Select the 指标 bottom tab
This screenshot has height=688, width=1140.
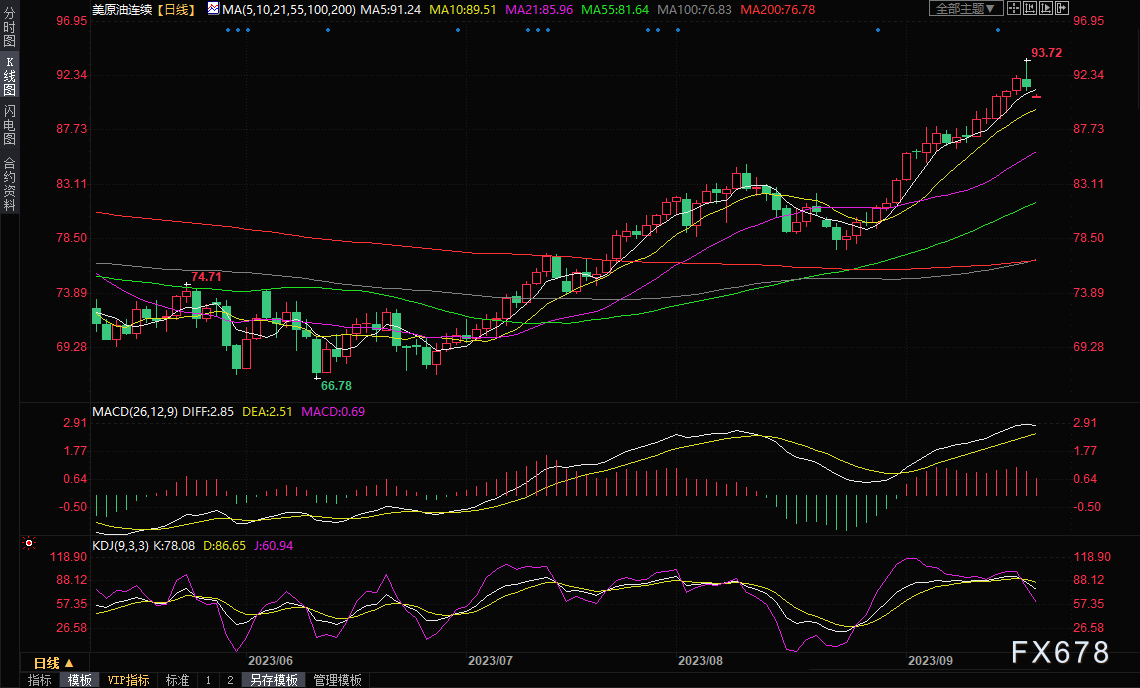tap(40, 680)
